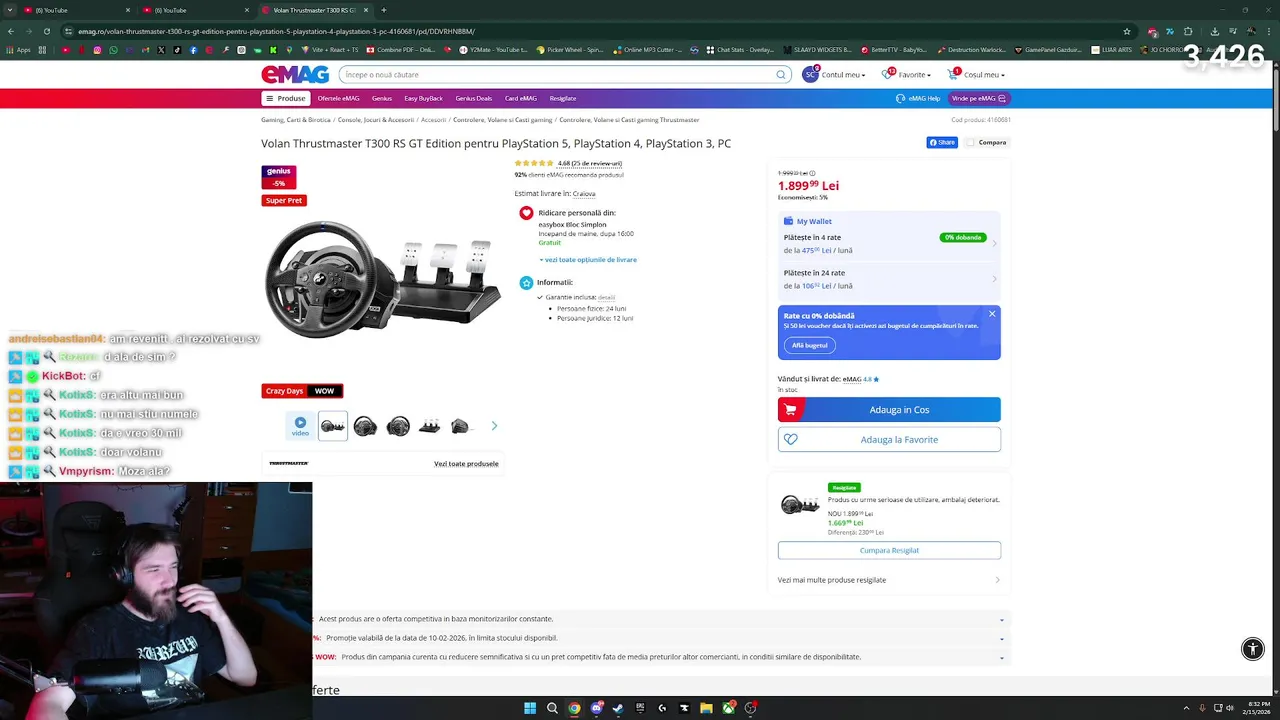Viewport: 1280px width, 720px height.
Task: Open Chrome from the taskbar
Action: pos(574,708)
